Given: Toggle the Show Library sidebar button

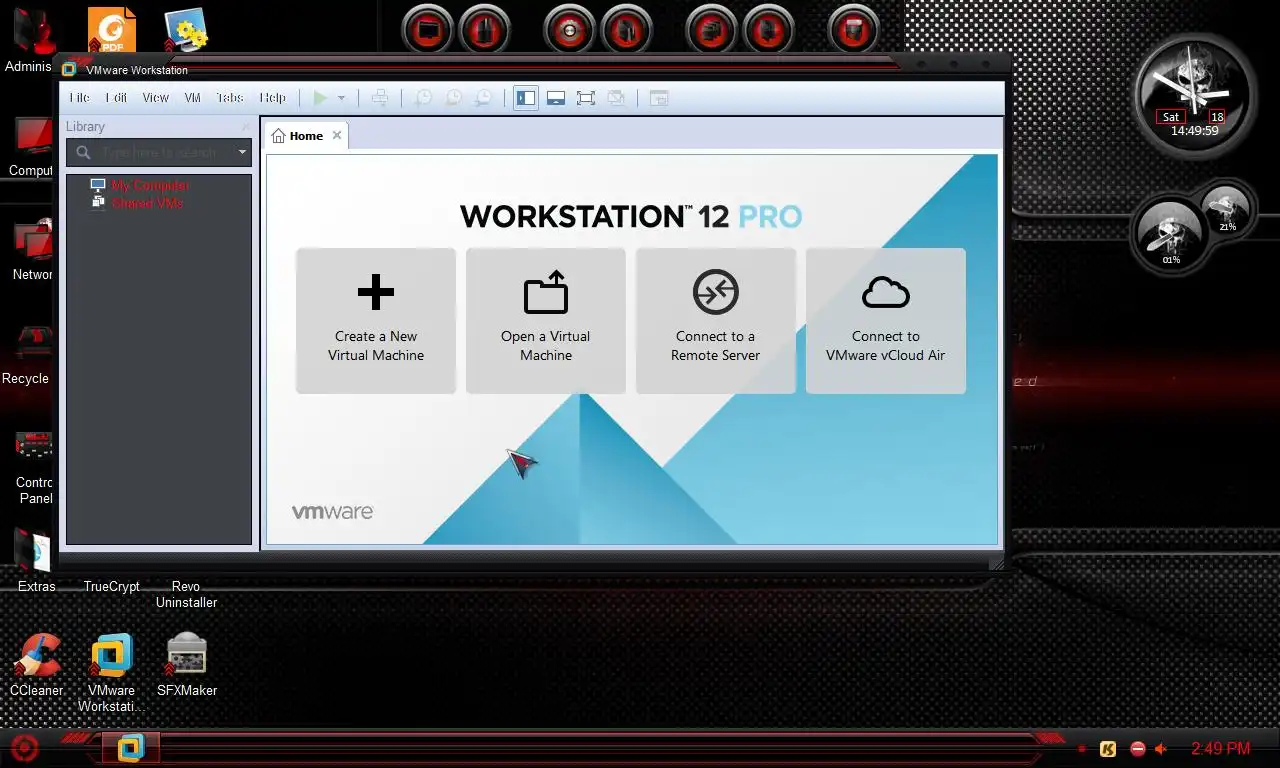Looking at the screenshot, I should pyautogui.click(x=526, y=98).
